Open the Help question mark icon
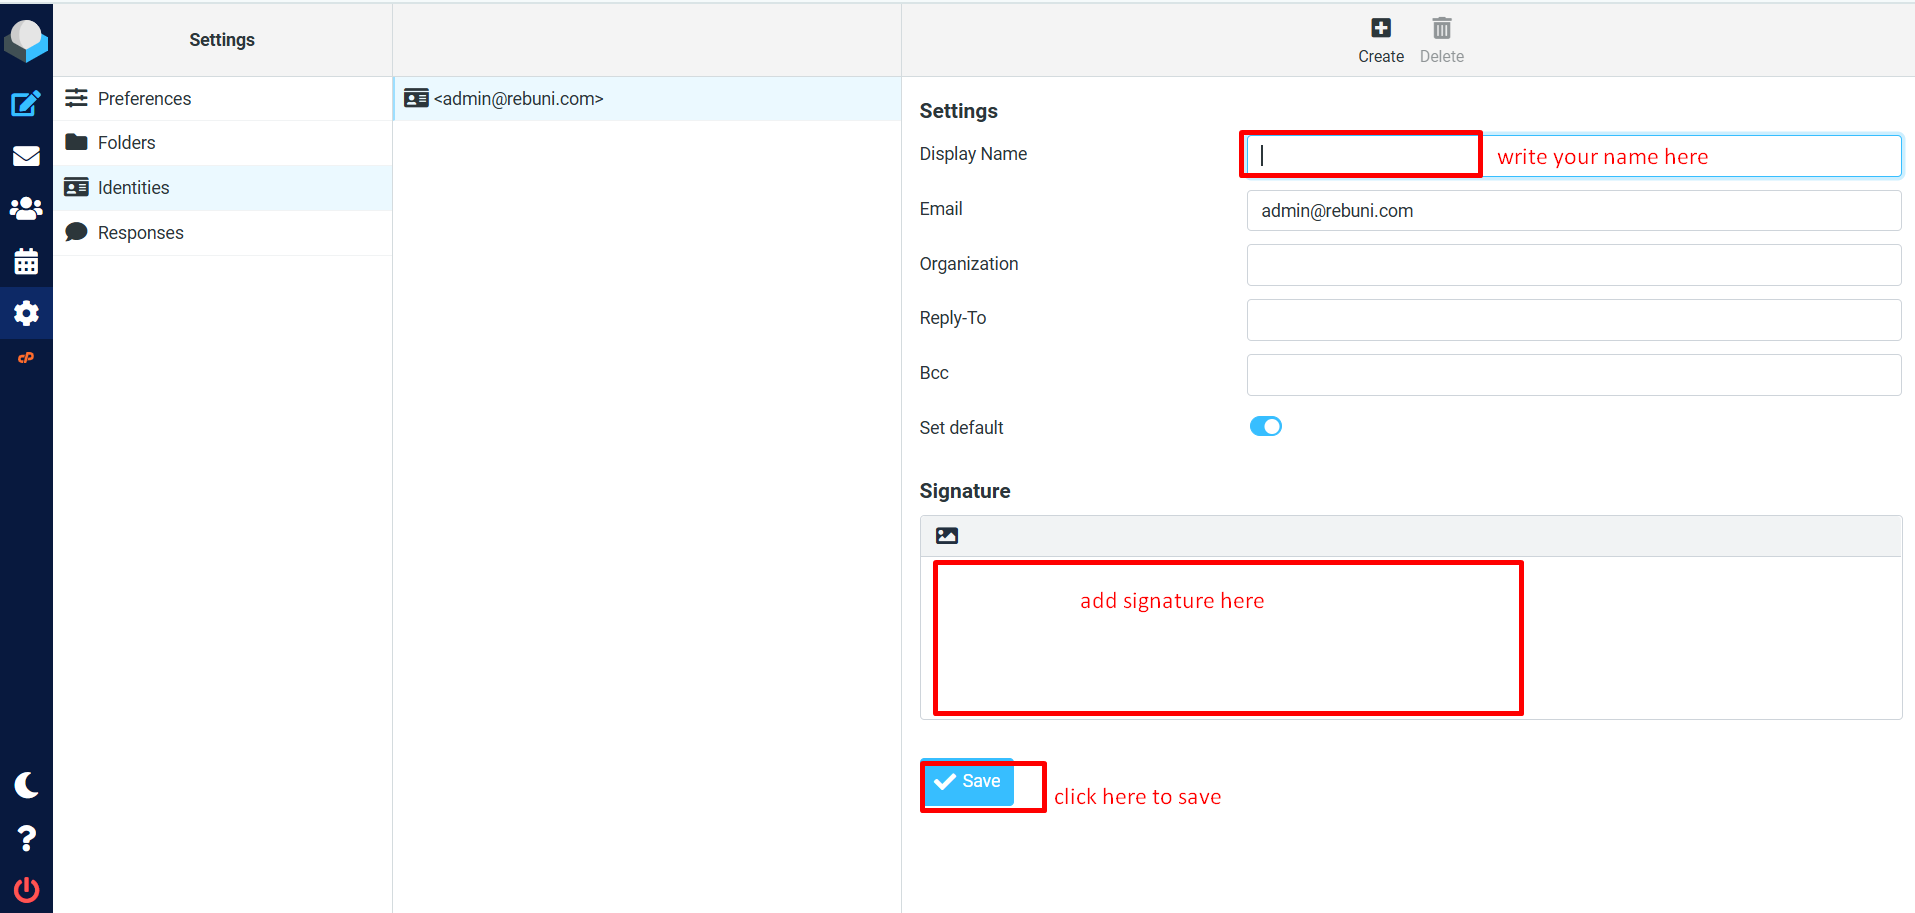This screenshot has width=1915, height=913. 26,838
